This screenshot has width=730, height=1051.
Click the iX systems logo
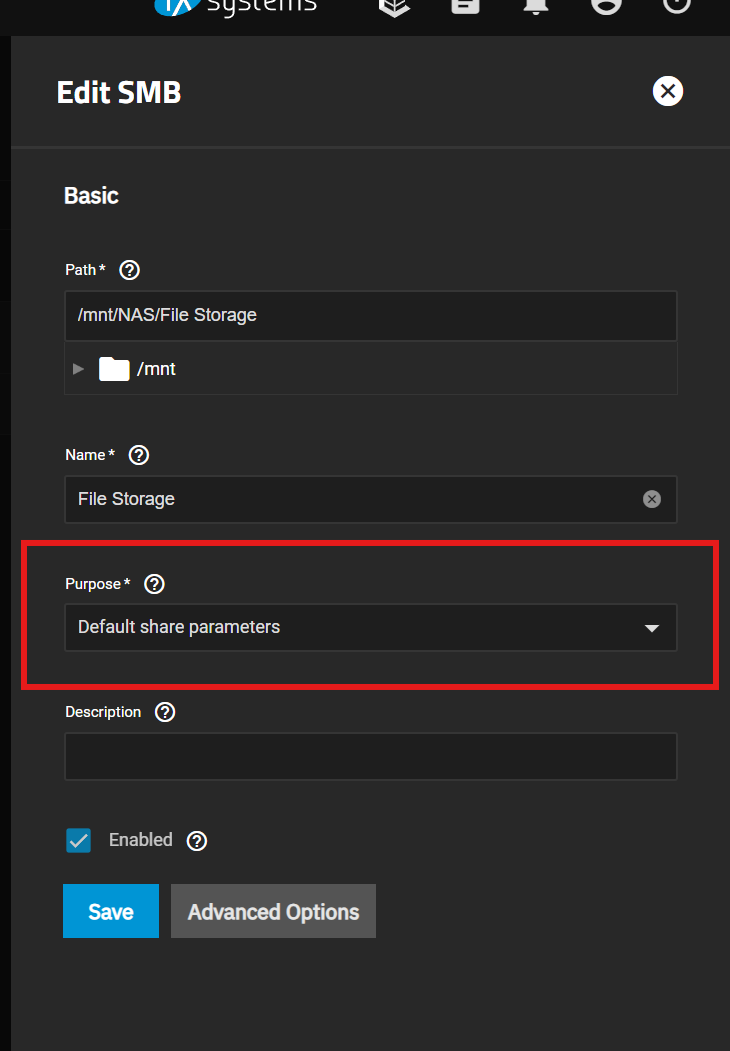(x=235, y=7)
